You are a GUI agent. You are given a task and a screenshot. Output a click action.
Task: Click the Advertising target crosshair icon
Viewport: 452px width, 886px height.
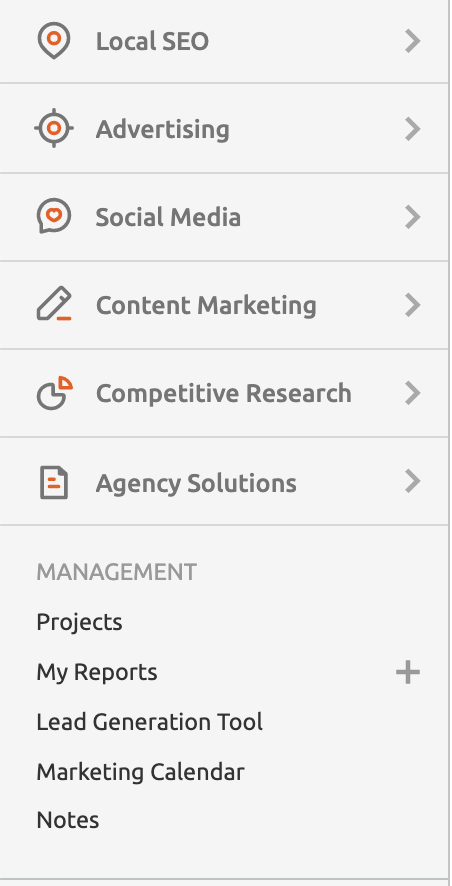[54, 128]
